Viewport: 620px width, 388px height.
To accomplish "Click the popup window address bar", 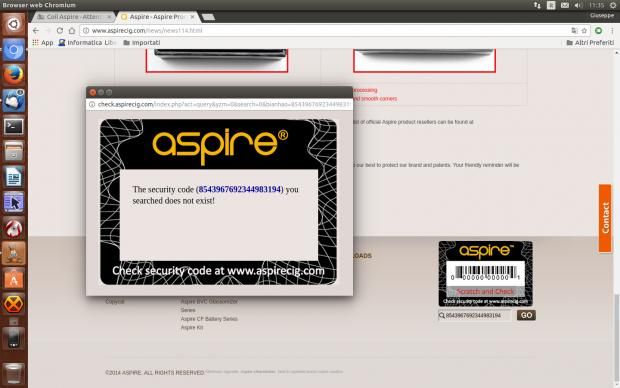I will point(219,104).
